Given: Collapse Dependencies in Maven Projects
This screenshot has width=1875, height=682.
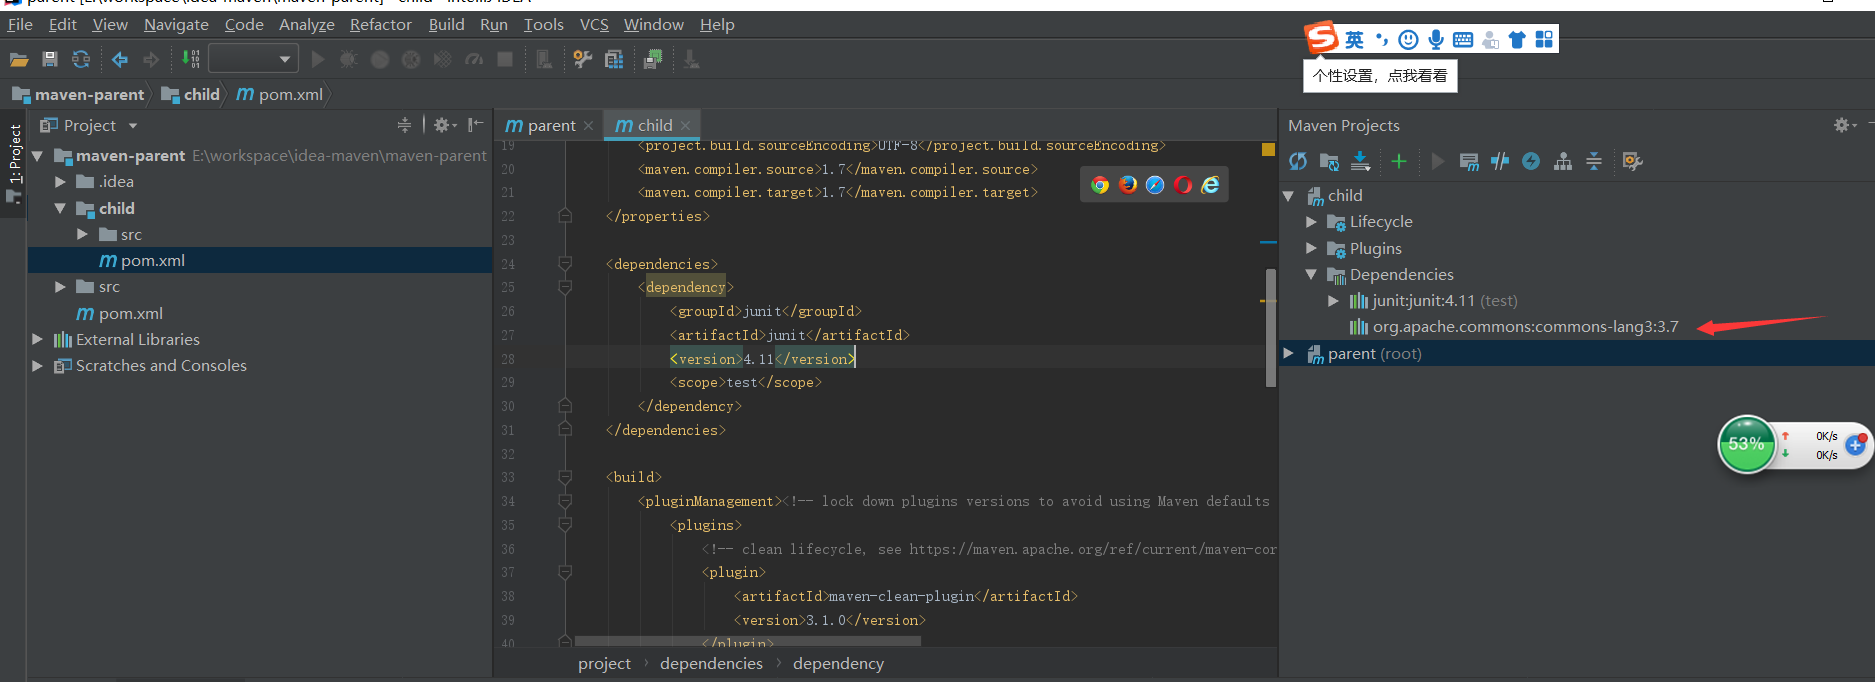Looking at the screenshot, I should point(1311,274).
